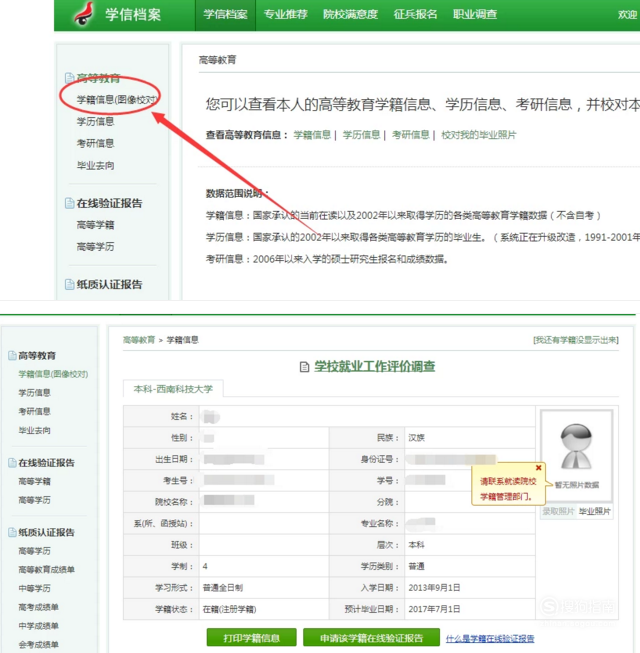640x653 pixels.
Task: Click the 2013年9月1日 enrollment date value
Action: 434,588
